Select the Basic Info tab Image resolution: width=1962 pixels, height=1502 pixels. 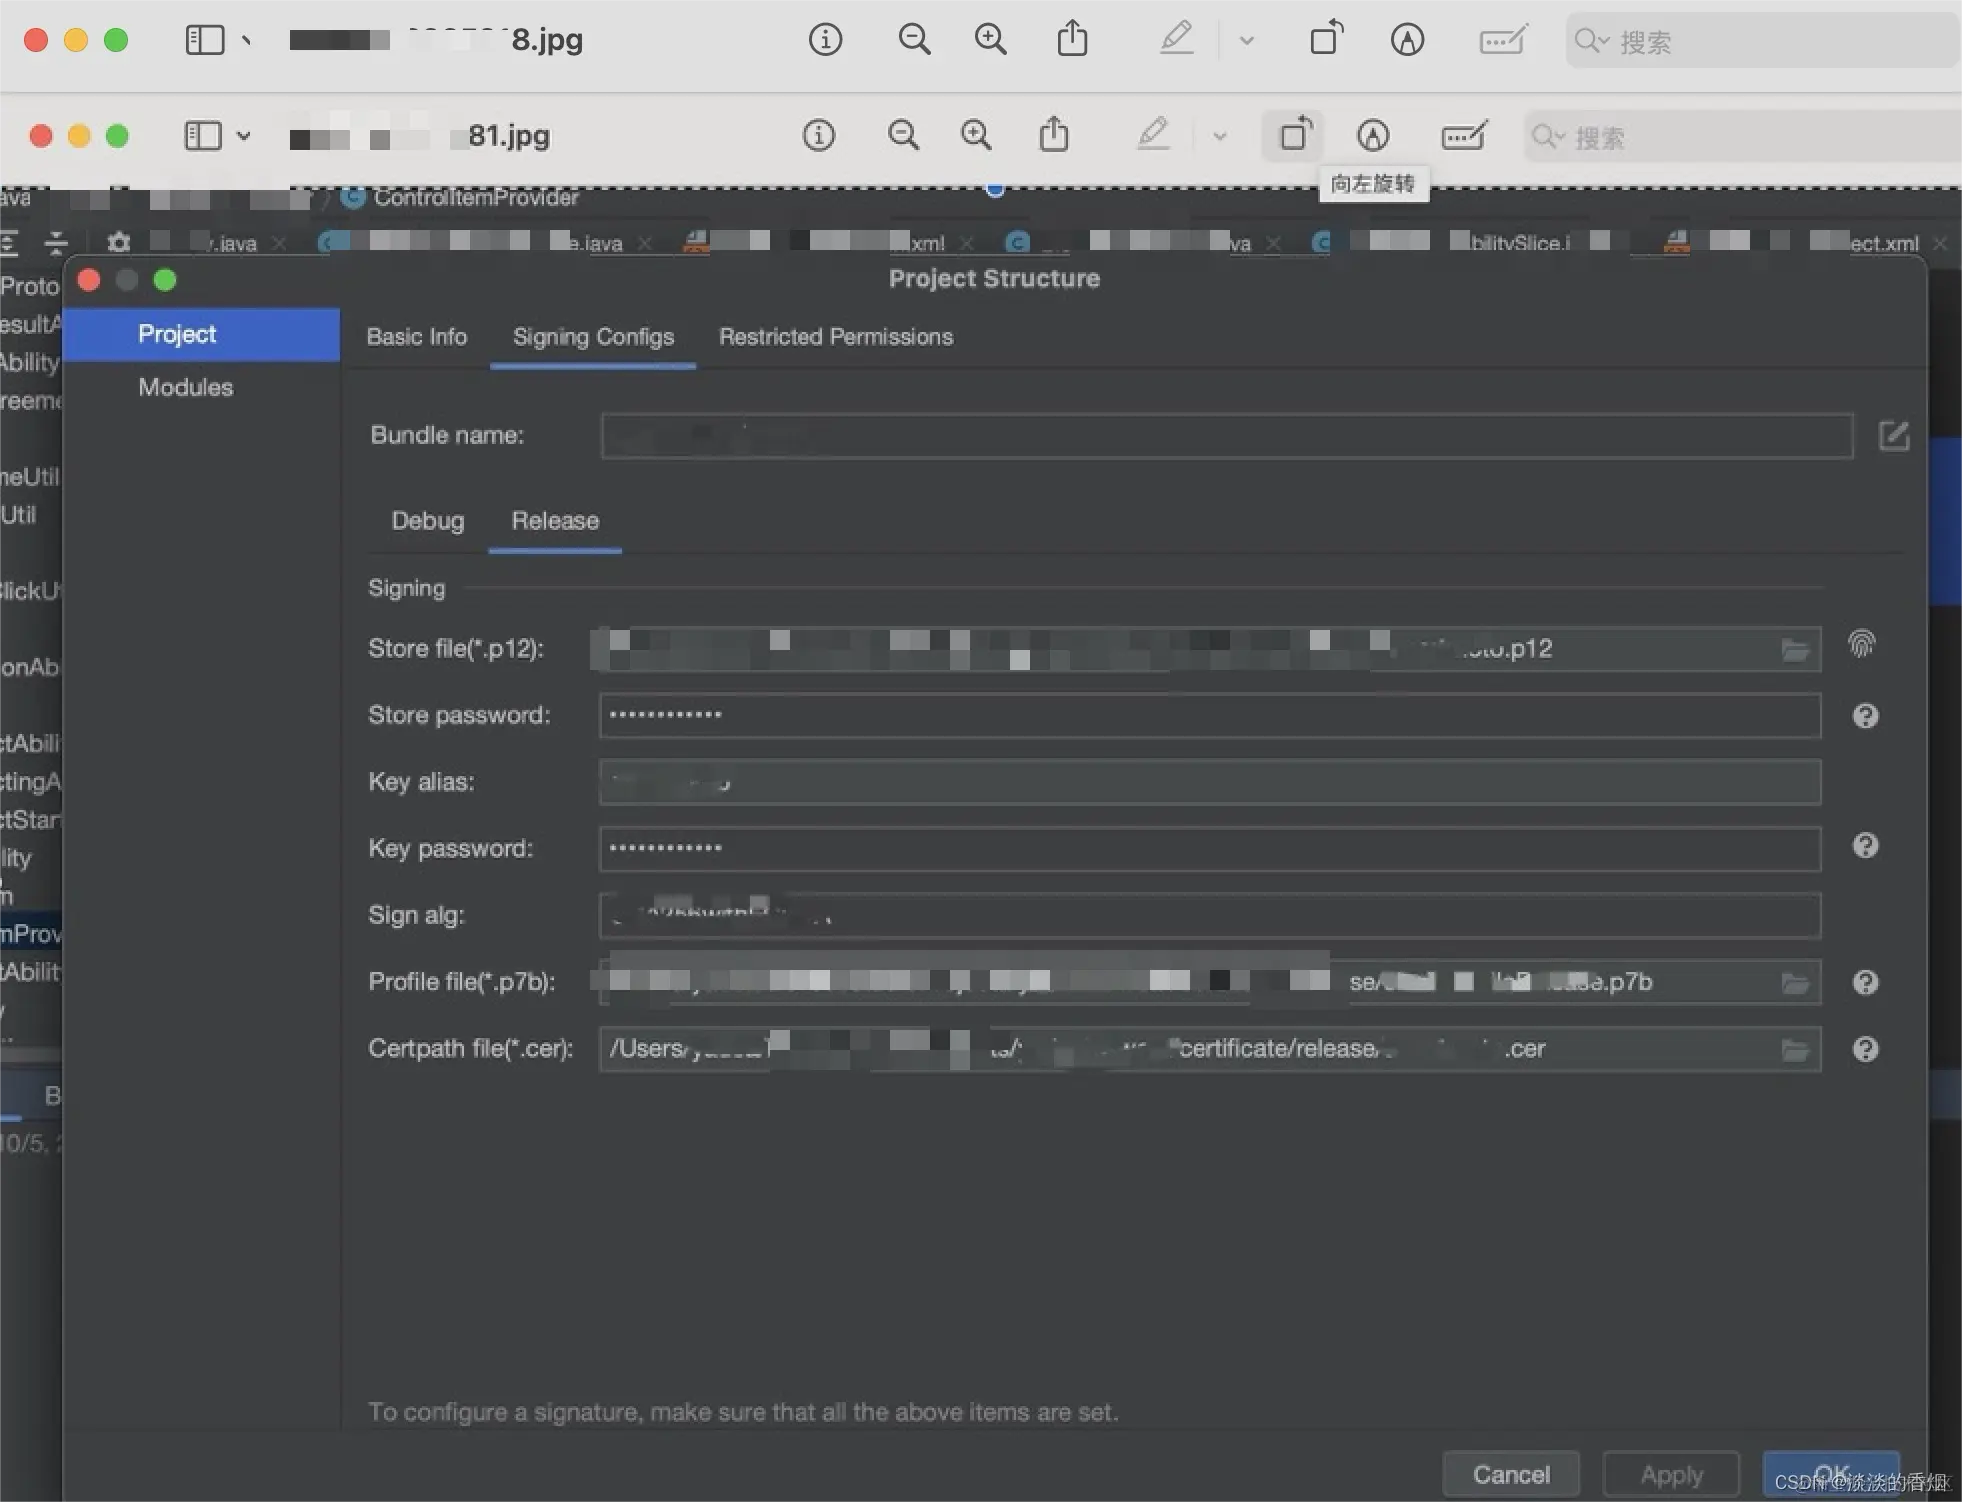coord(416,337)
